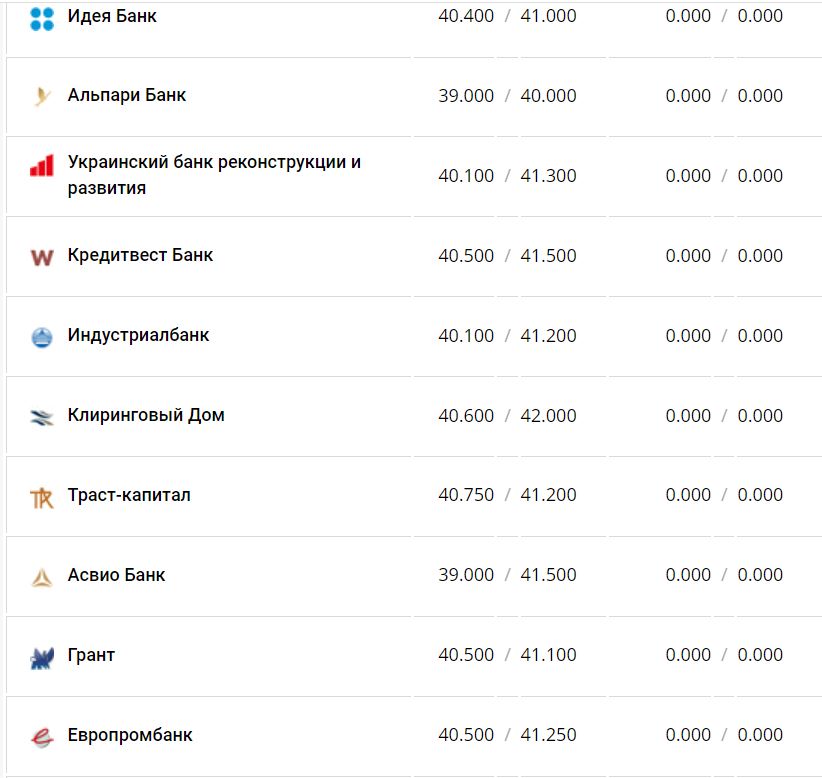Click the Траст-капитал TR logo
Image resolution: width=822 pixels, height=778 pixels.
click(x=41, y=497)
